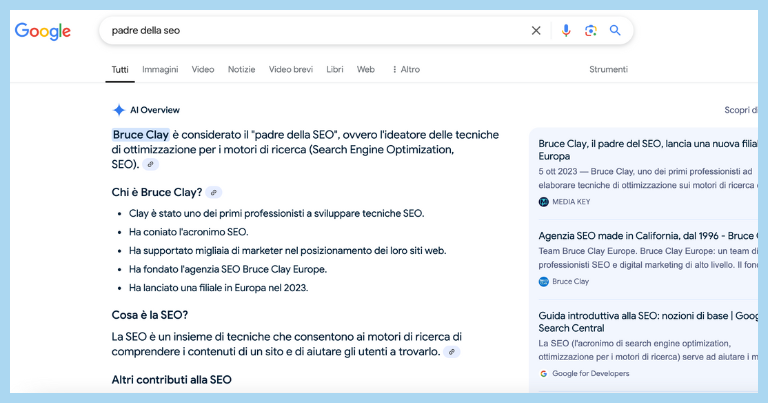This screenshot has width=768, height=403.
Task: Click the 'MEDIA KEY' source name
Action: click(x=571, y=202)
